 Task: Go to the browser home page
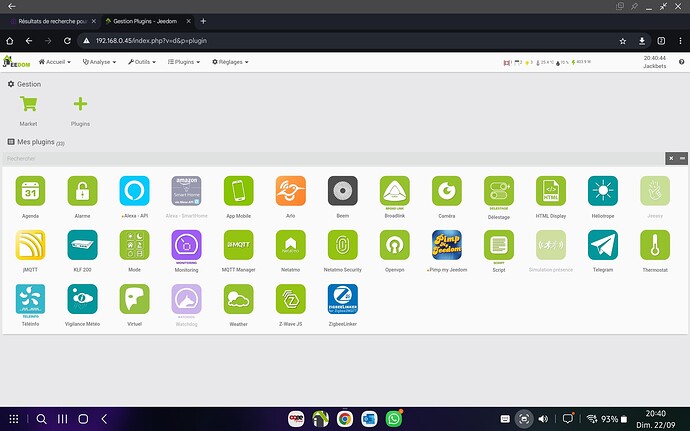10,41
